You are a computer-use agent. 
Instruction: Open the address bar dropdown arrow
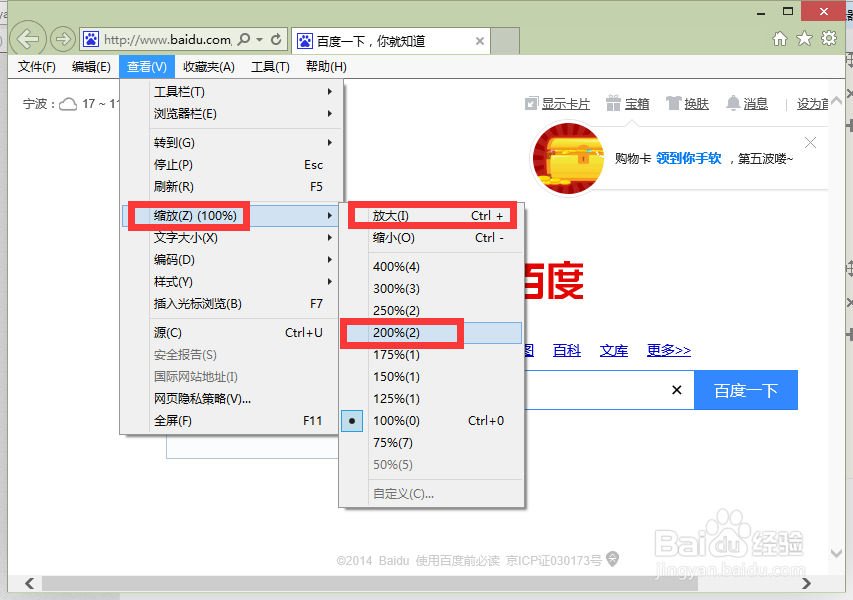tap(259, 39)
